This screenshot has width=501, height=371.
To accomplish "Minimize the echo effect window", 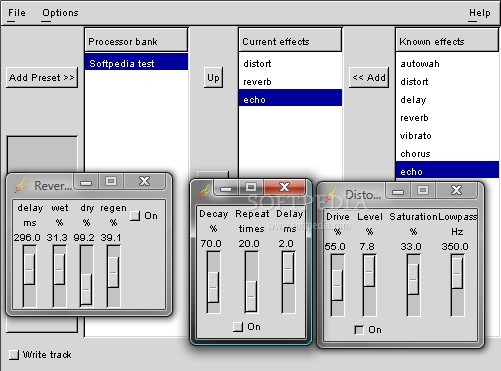I will [226, 188].
